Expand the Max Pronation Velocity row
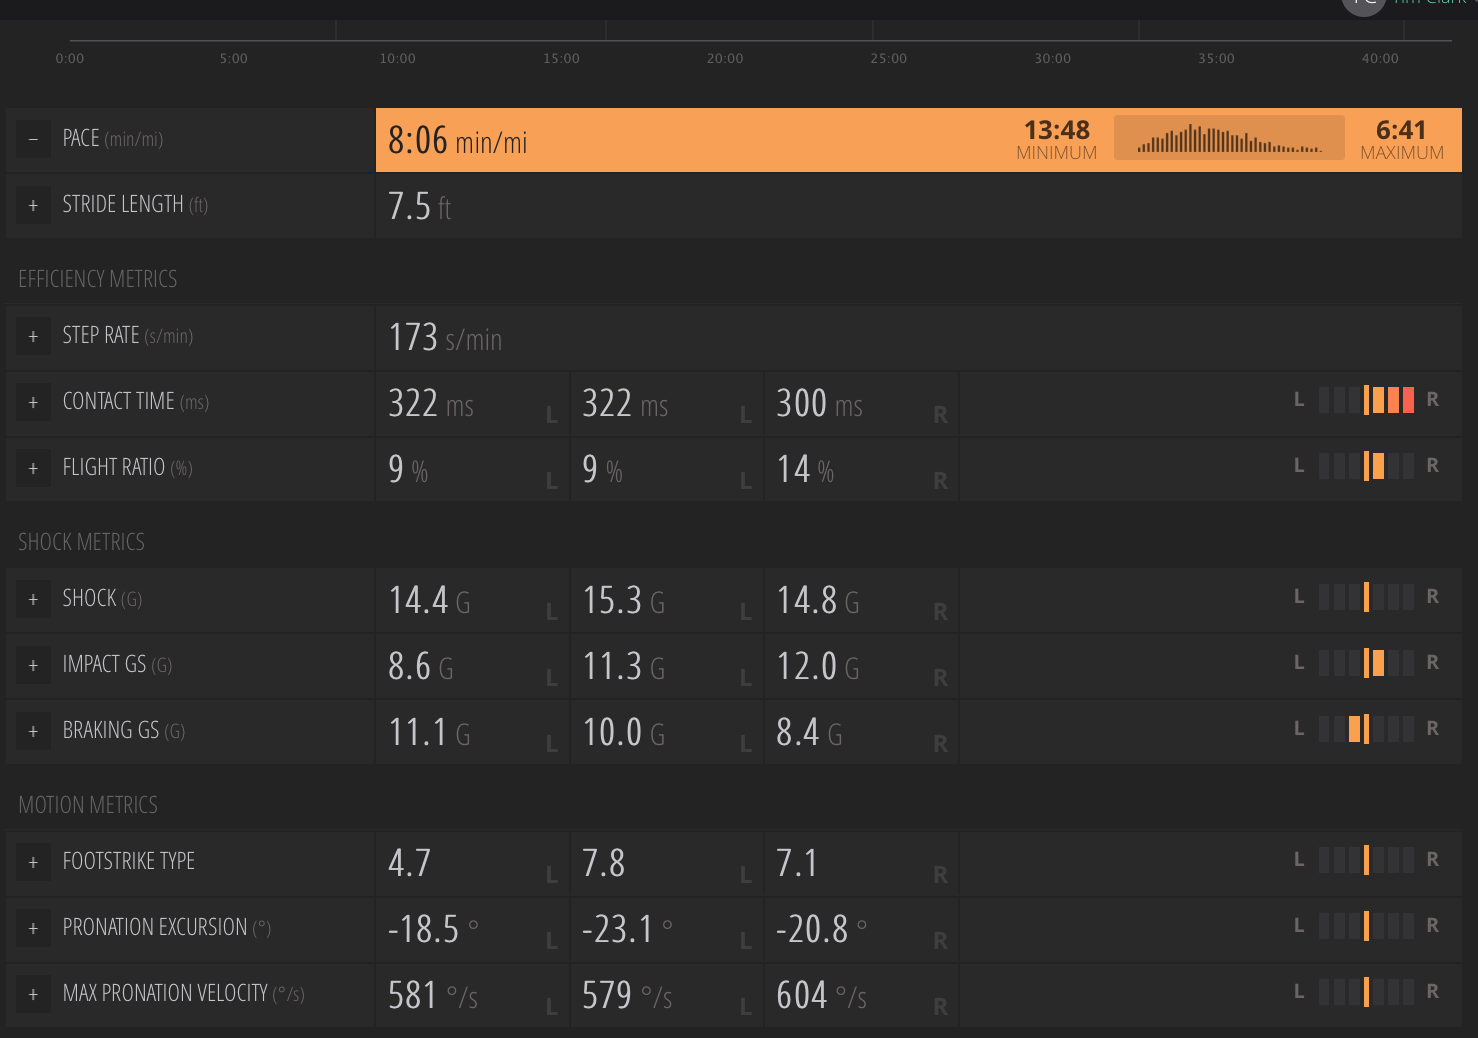Viewport: 1478px width, 1038px height. tap(33, 994)
